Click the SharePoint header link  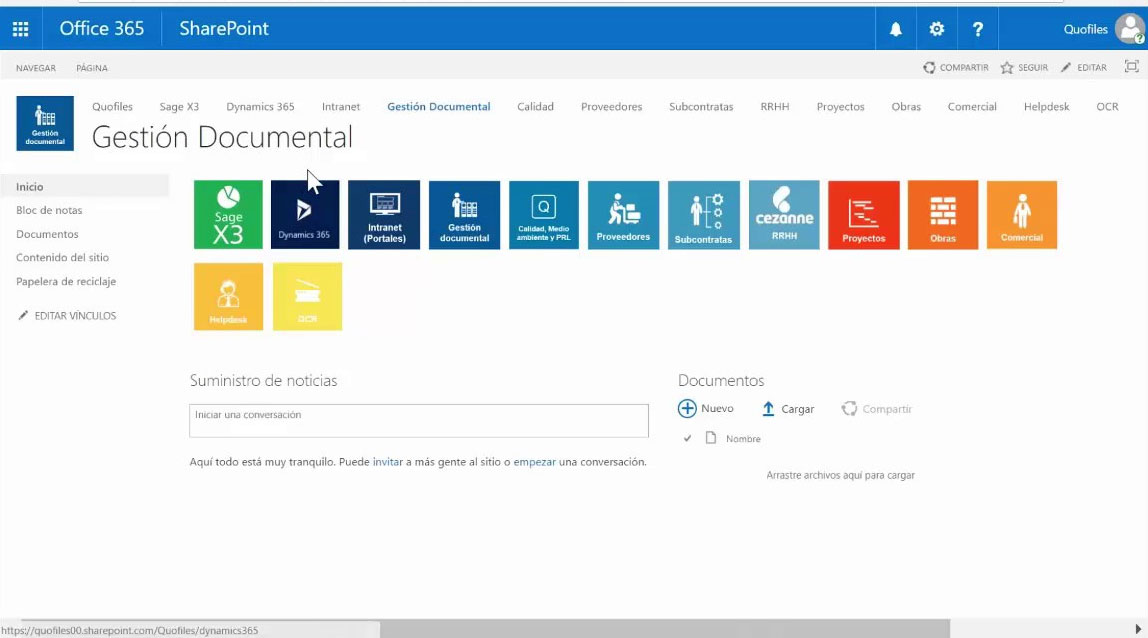pyautogui.click(x=224, y=29)
